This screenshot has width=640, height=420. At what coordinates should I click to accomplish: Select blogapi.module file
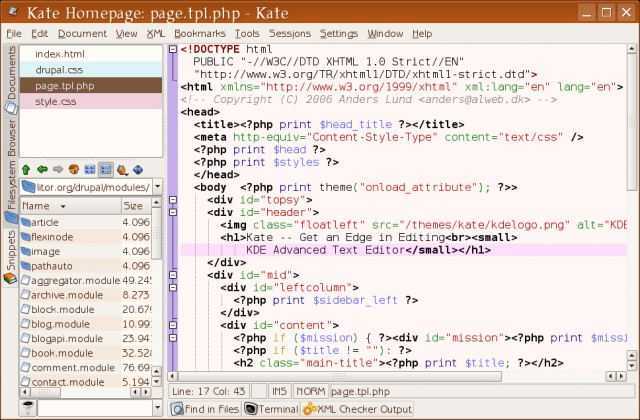(86, 338)
